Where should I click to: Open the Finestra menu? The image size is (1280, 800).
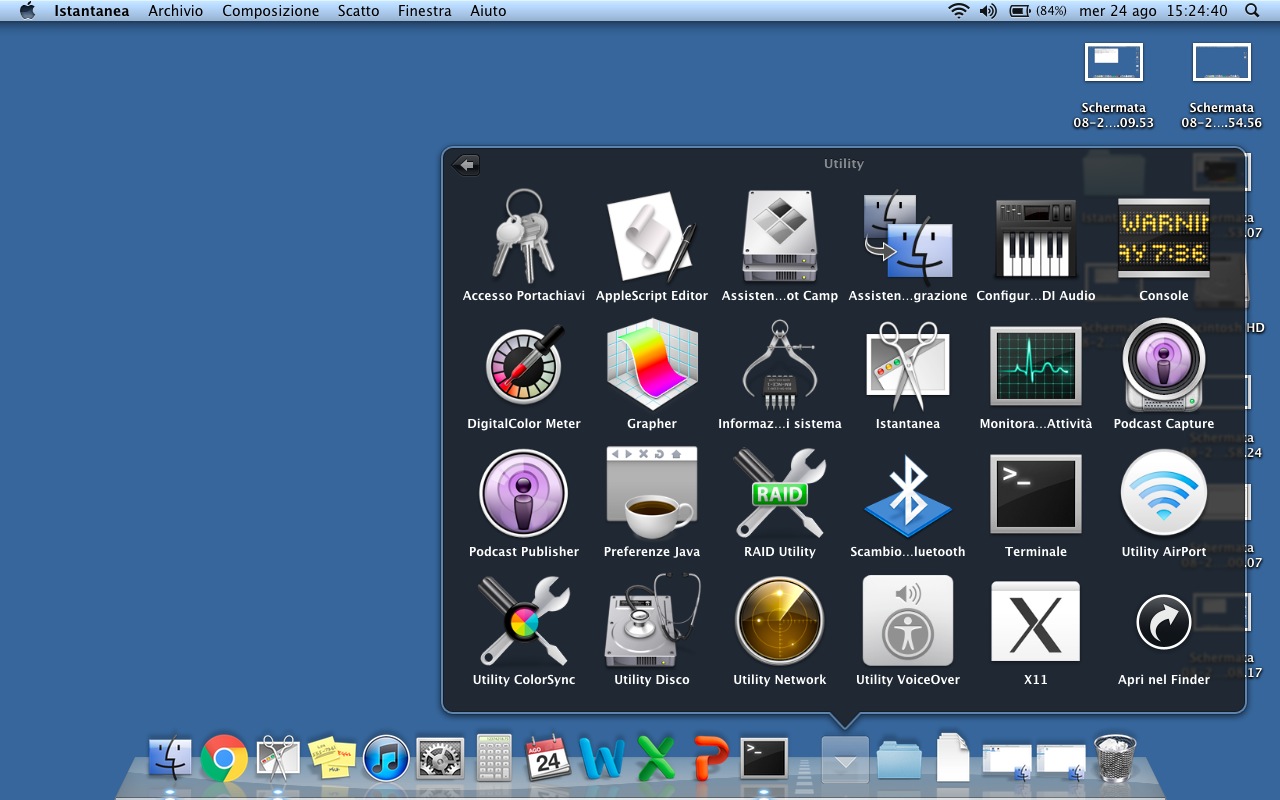coord(425,11)
